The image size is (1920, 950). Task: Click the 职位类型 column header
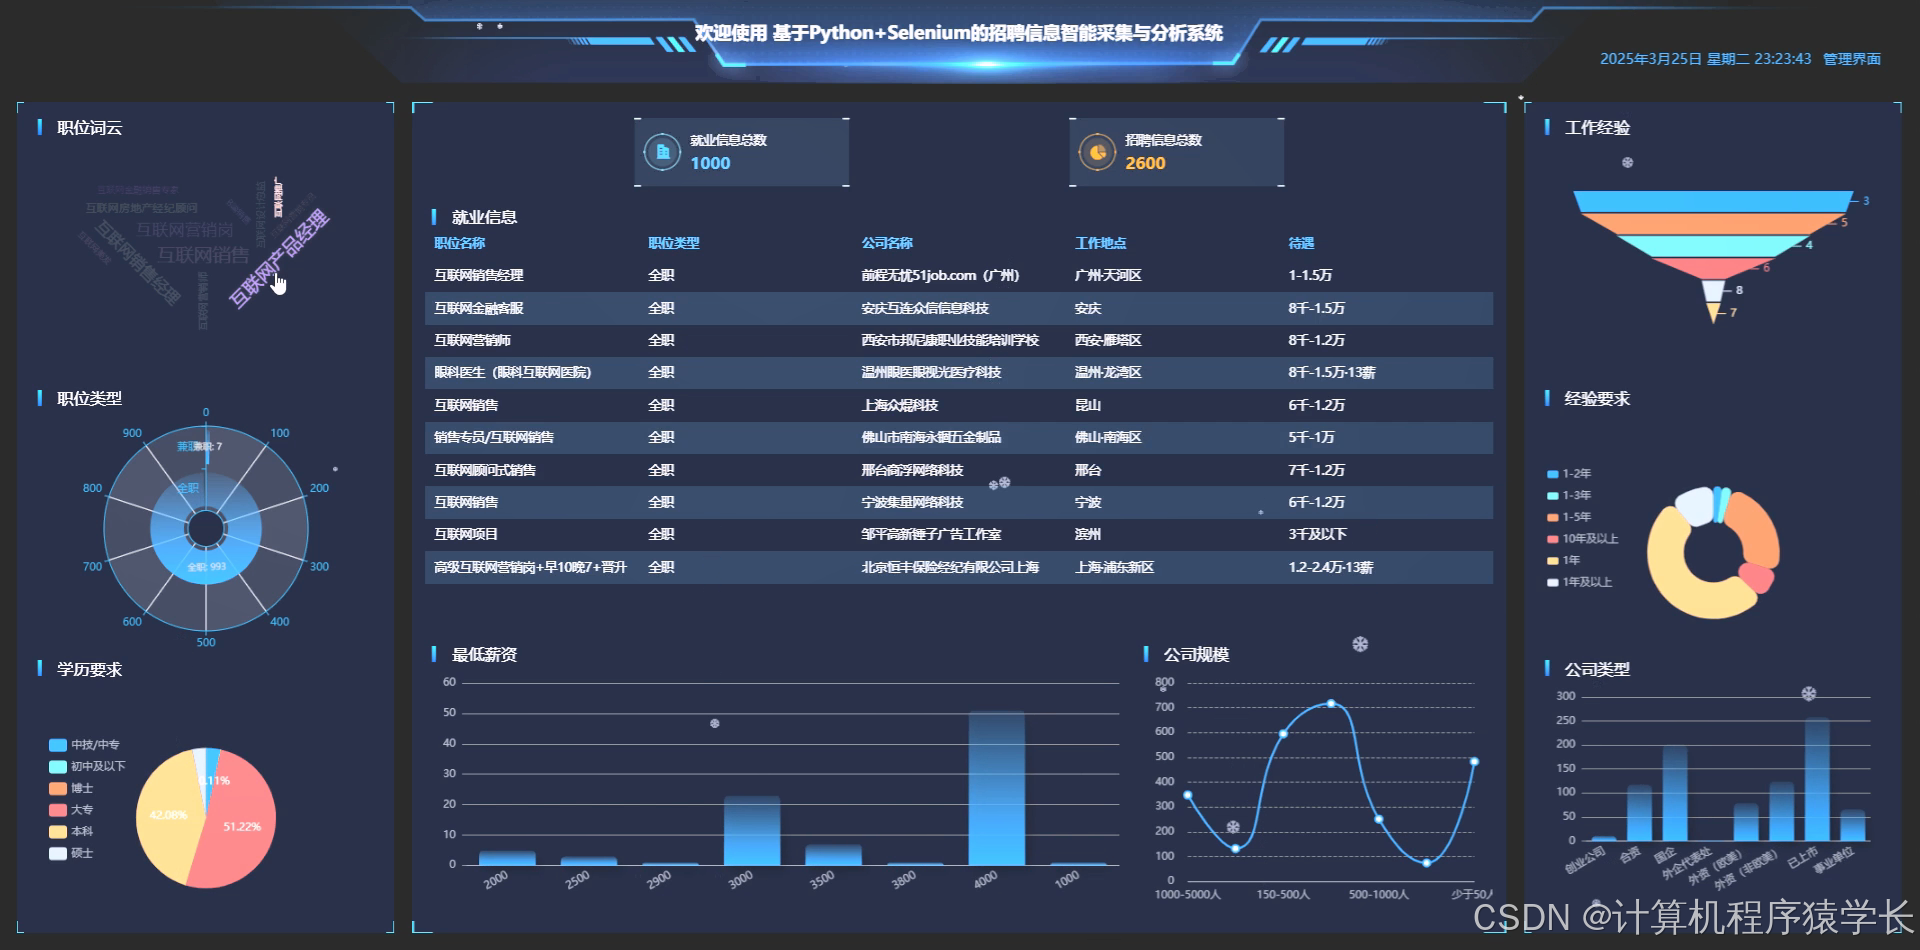point(673,243)
